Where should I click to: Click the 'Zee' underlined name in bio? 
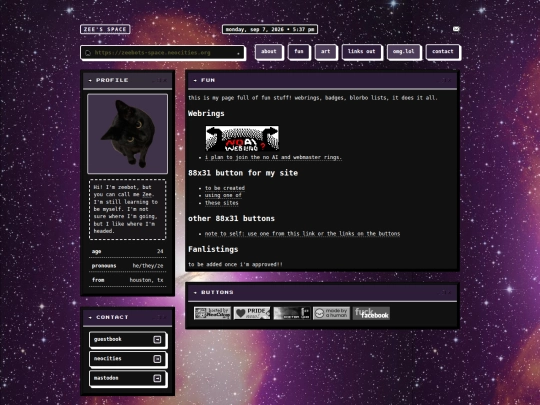tap(147, 195)
